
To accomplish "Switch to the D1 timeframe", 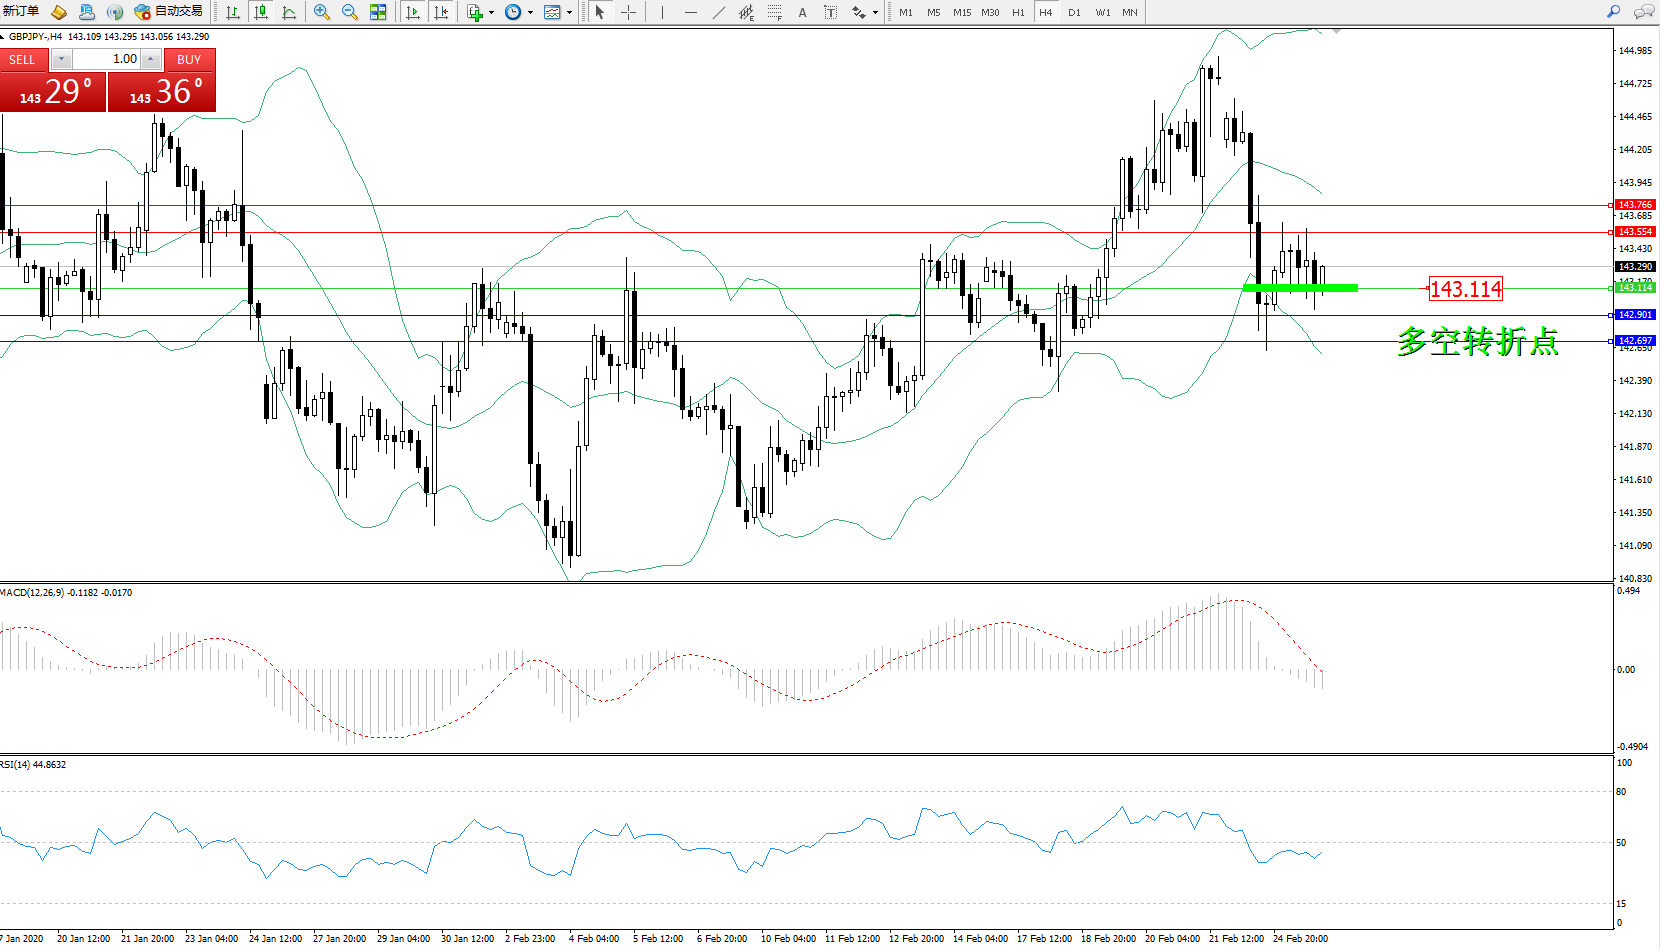I will tap(1074, 12).
